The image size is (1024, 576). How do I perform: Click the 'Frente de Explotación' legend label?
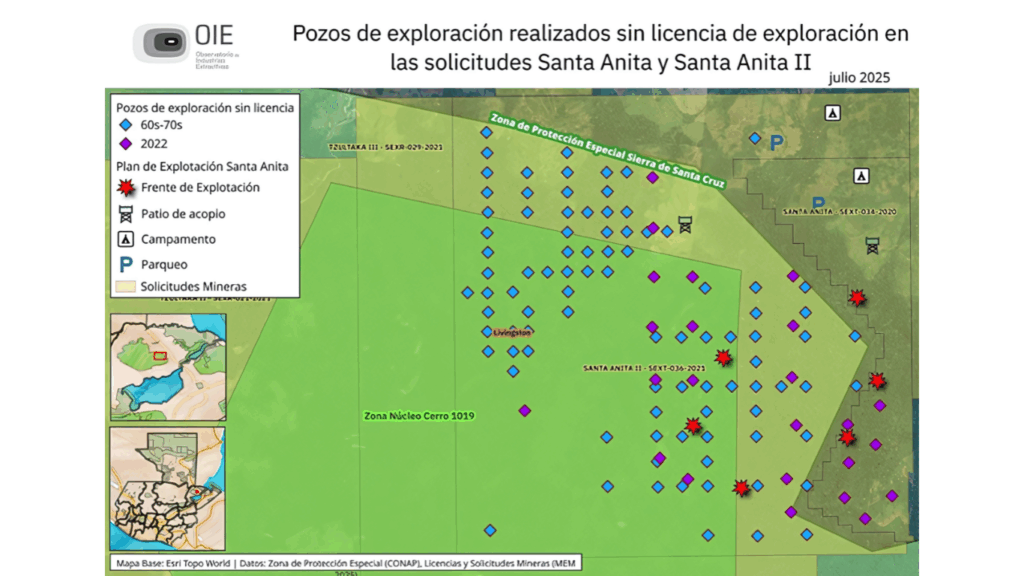pos(200,187)
